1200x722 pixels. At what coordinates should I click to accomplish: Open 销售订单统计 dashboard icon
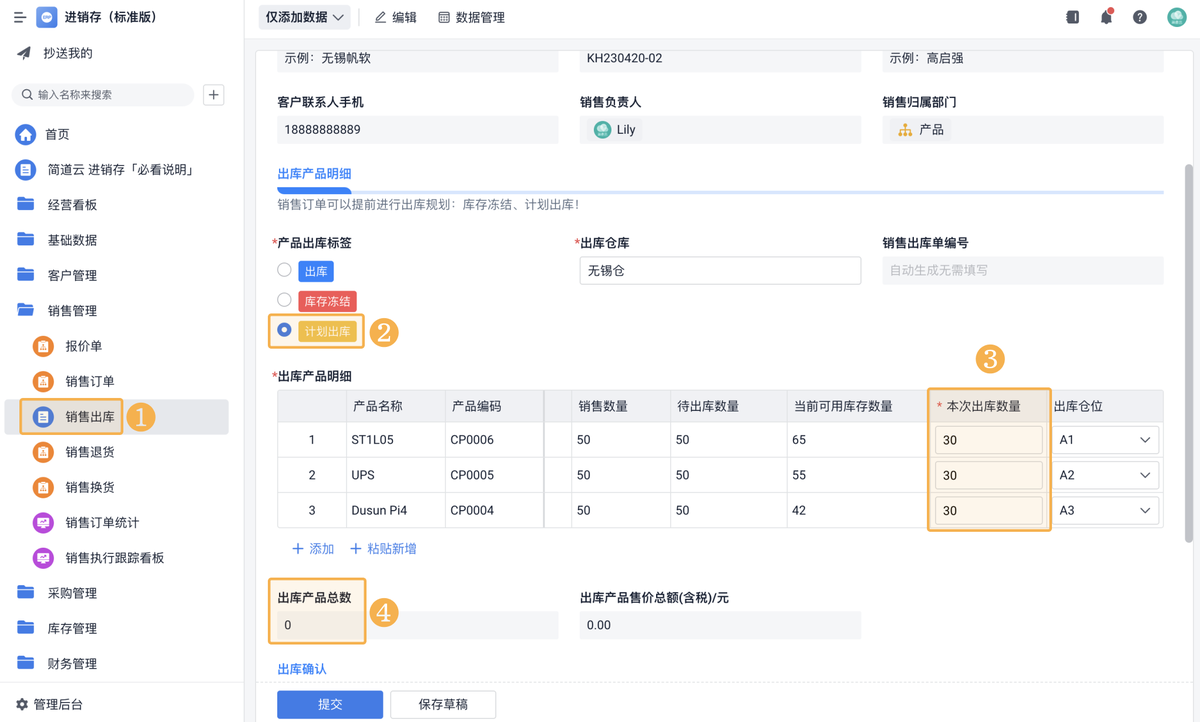(43, 522)
